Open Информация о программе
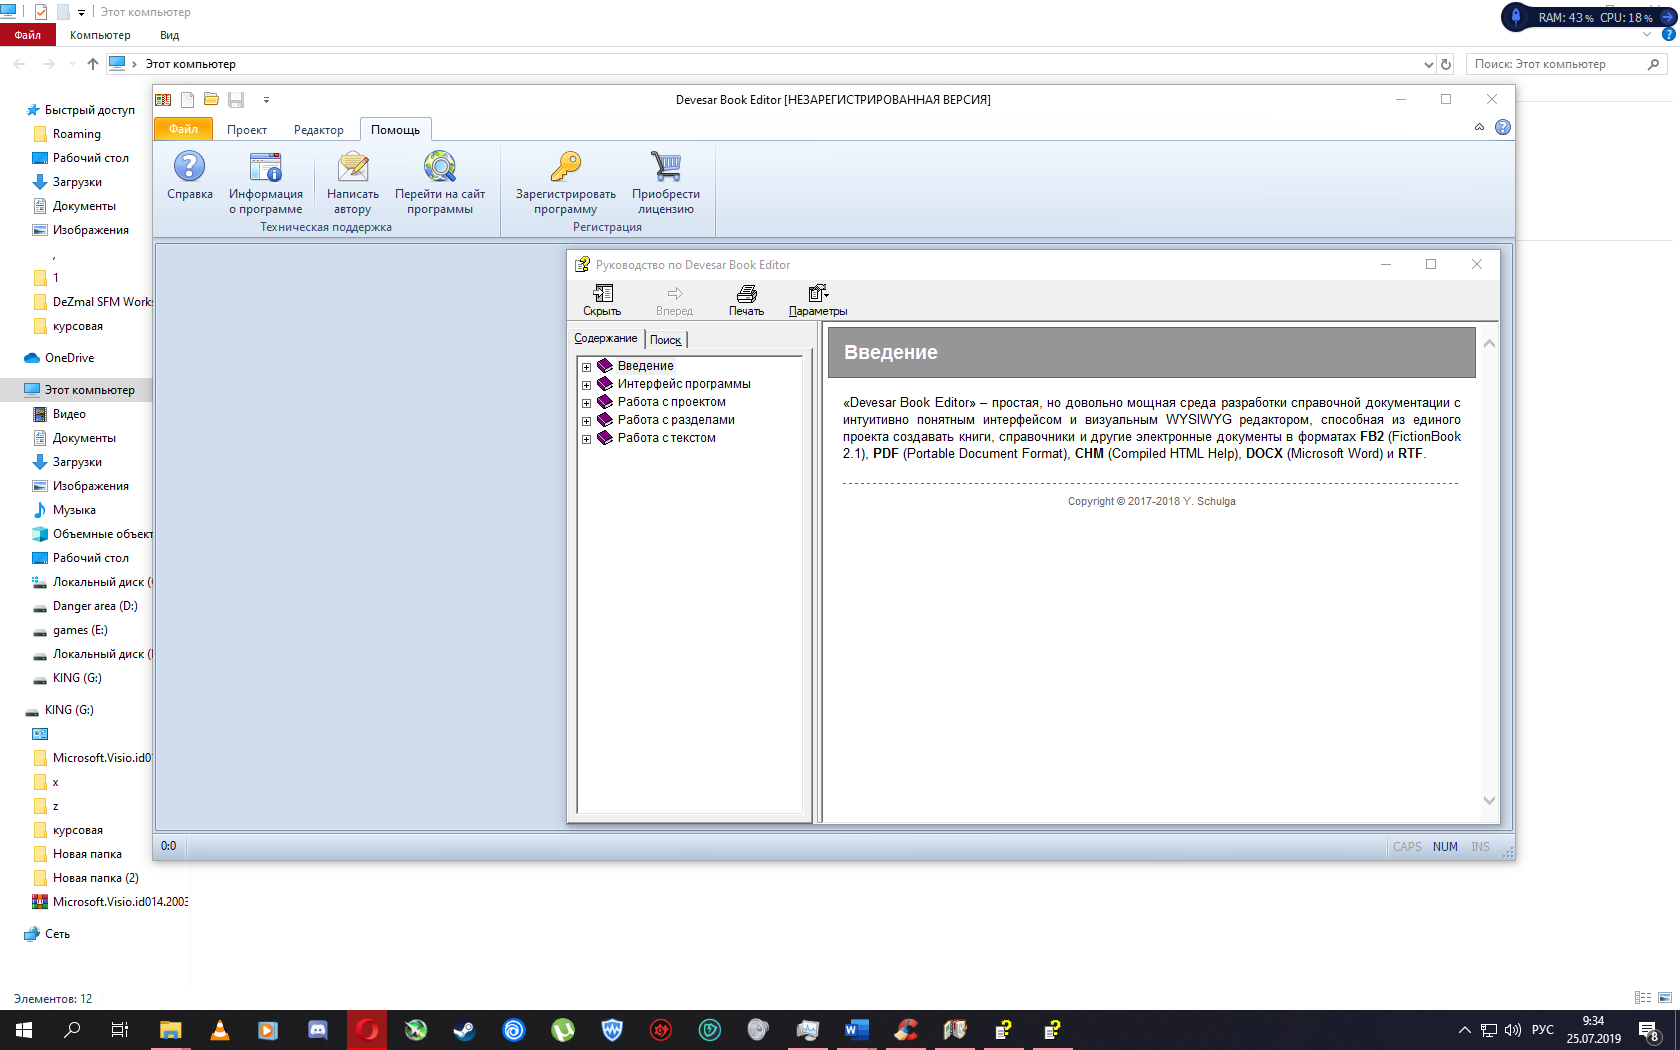The height and width of the screenshot is (1050, 1680). pyautogui.click(x=265, y=182)
